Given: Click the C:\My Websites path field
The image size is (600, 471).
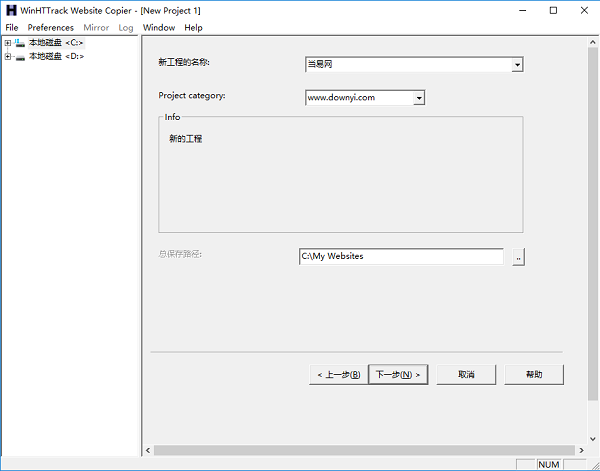Looking at the screenshot, I should [400, 257].
